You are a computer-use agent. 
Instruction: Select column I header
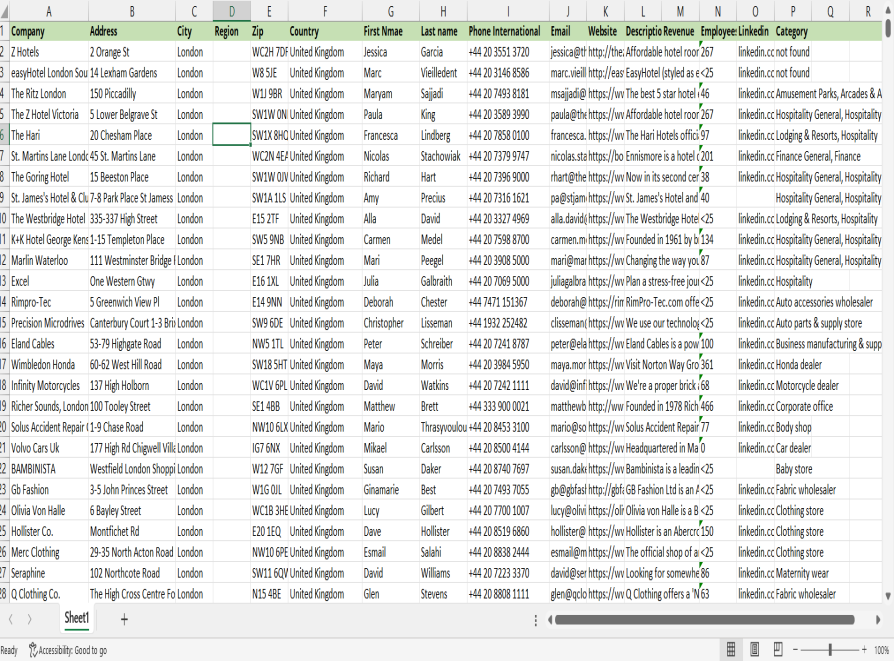coord(508,11)
